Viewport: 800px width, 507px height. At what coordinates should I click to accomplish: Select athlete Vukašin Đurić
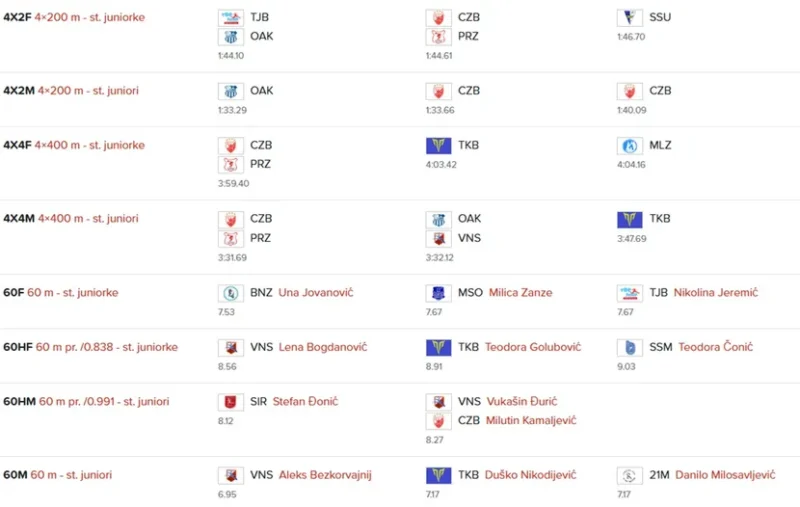click(521, 402)
